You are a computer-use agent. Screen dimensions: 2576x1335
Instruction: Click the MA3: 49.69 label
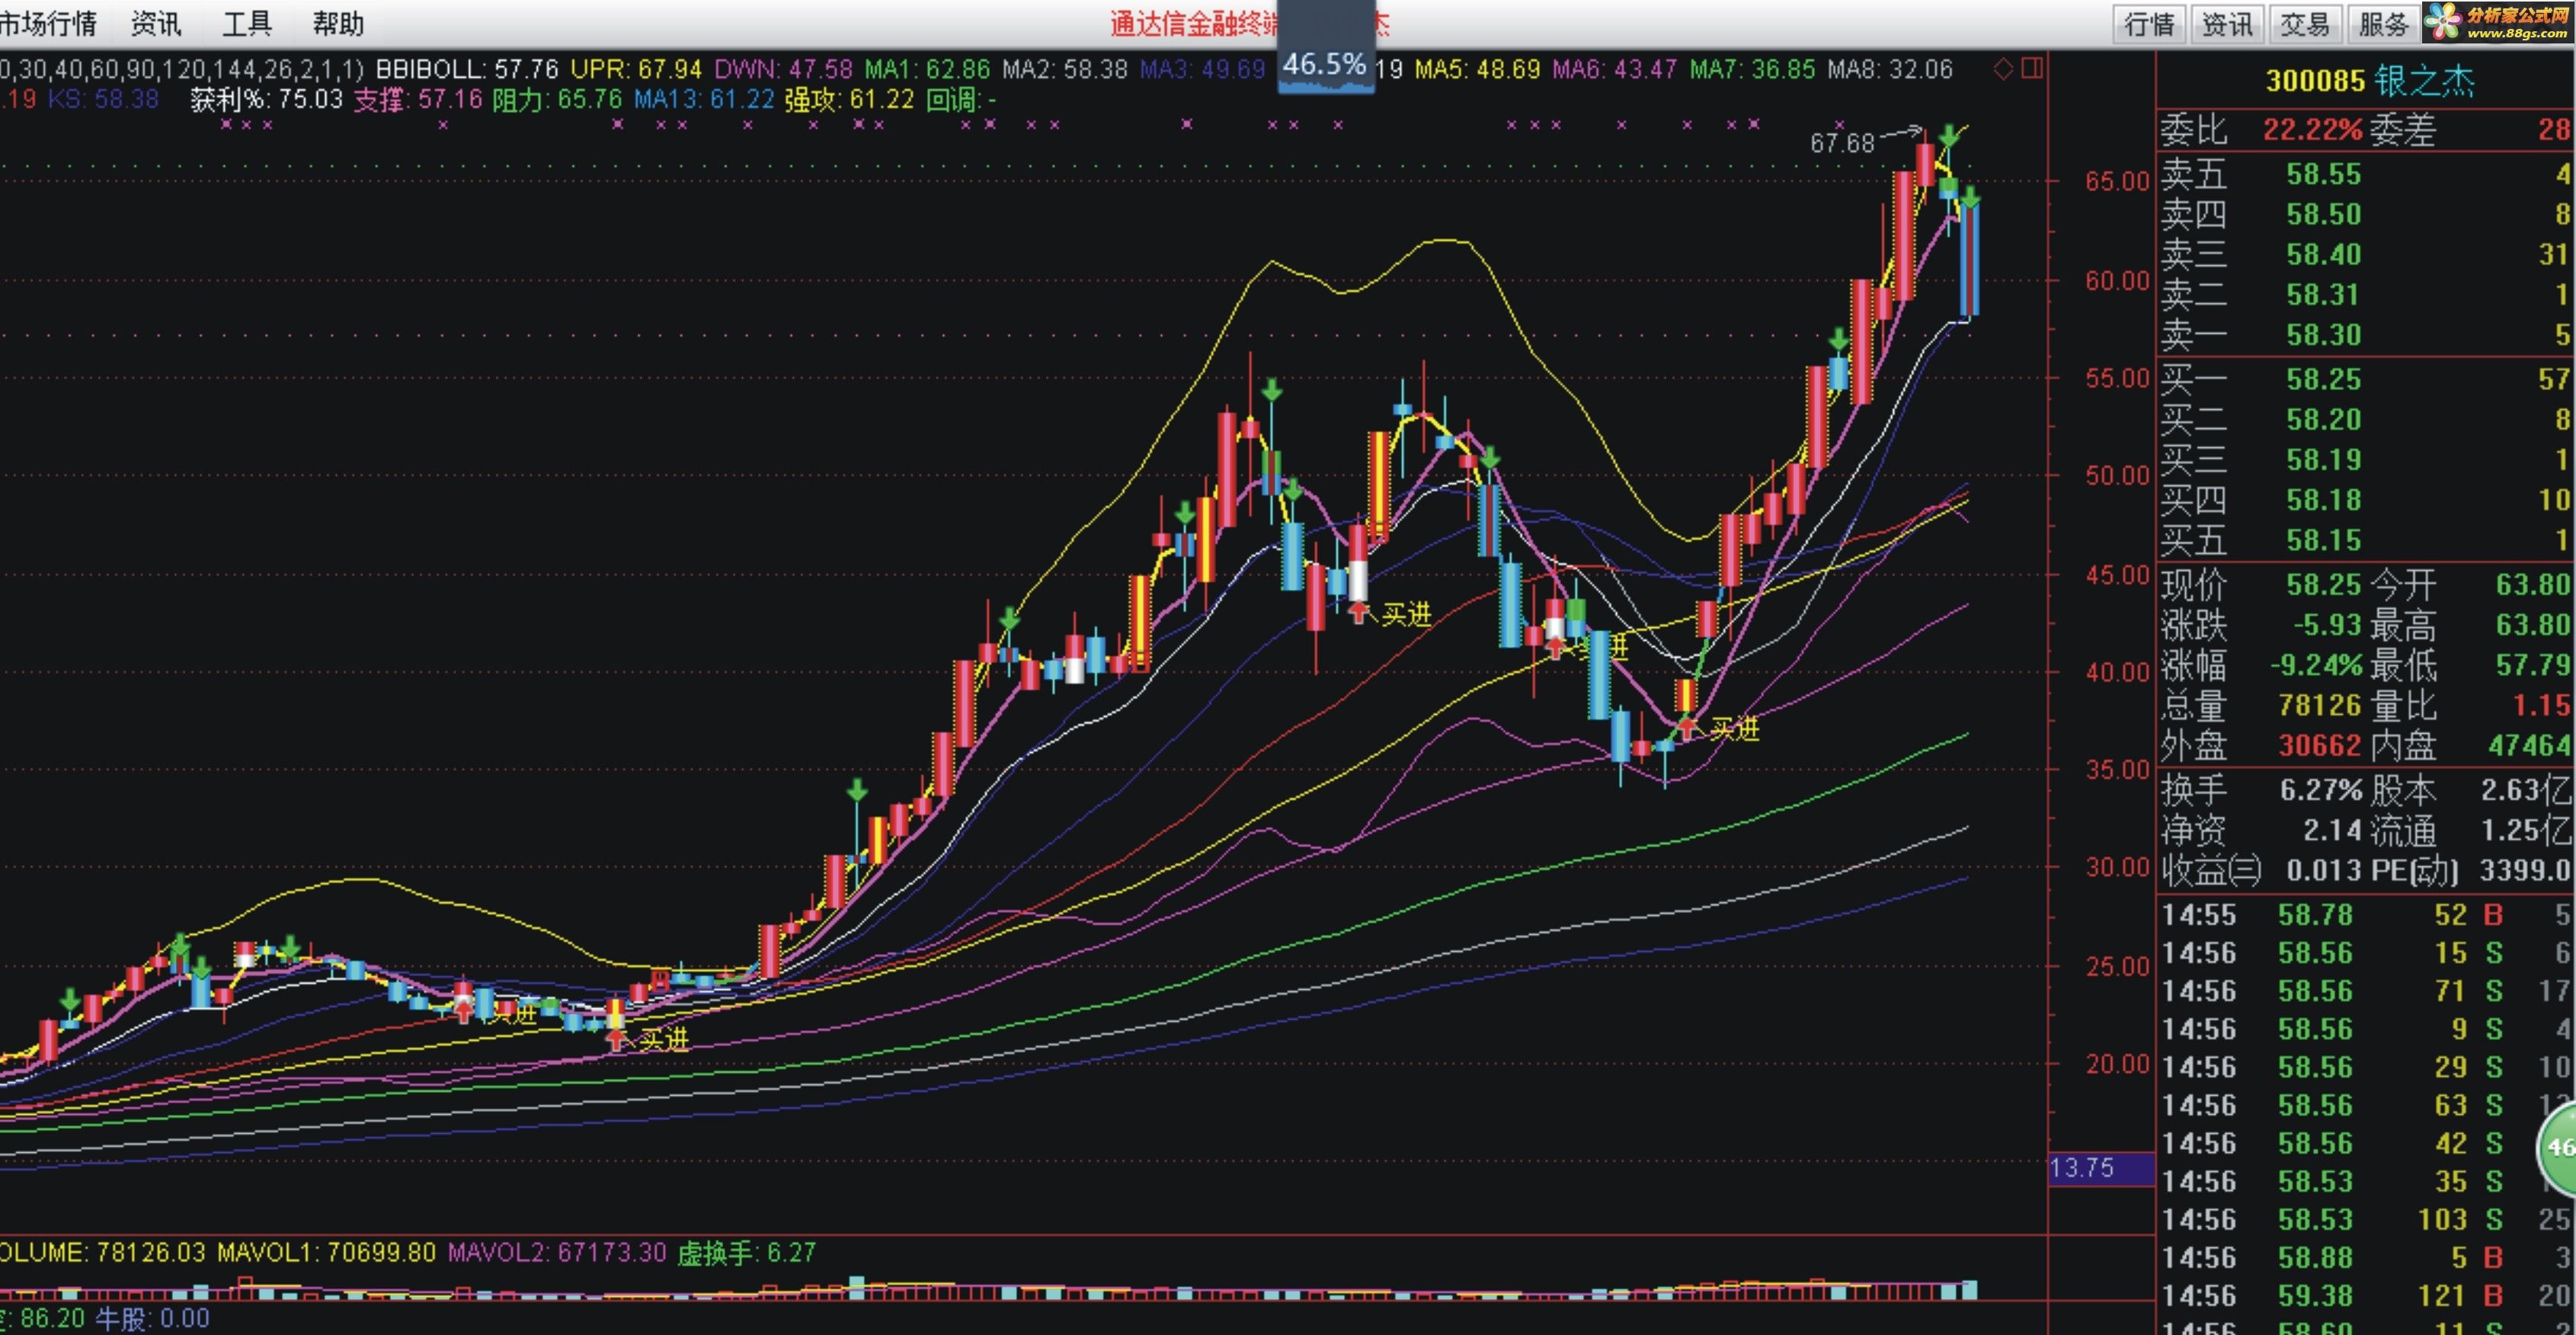click(x=1203, y=69)
